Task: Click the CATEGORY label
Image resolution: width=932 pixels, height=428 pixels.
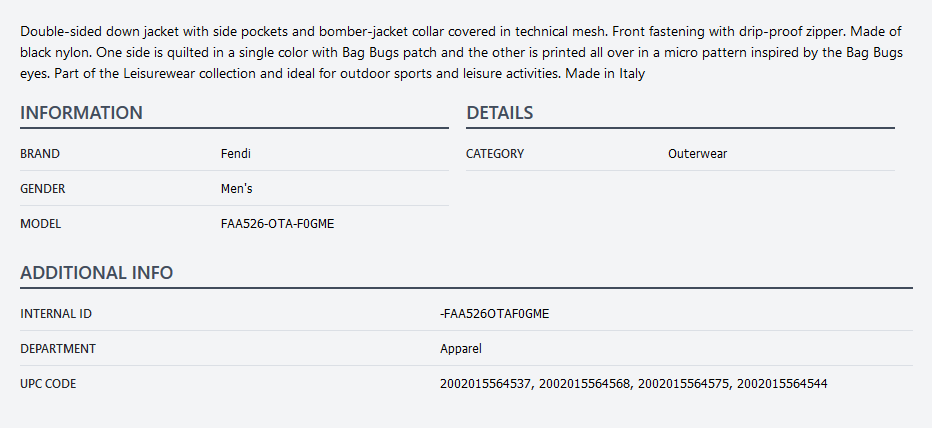Action: point(495,154)
